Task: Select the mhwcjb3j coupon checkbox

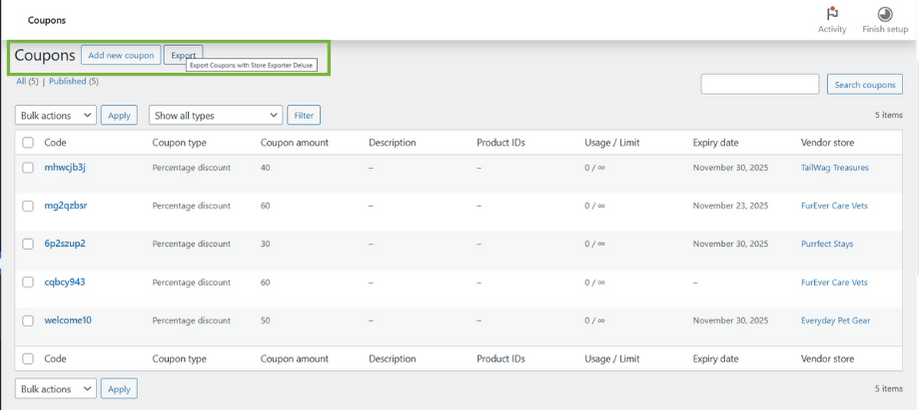Action: (x=28, y=168)
